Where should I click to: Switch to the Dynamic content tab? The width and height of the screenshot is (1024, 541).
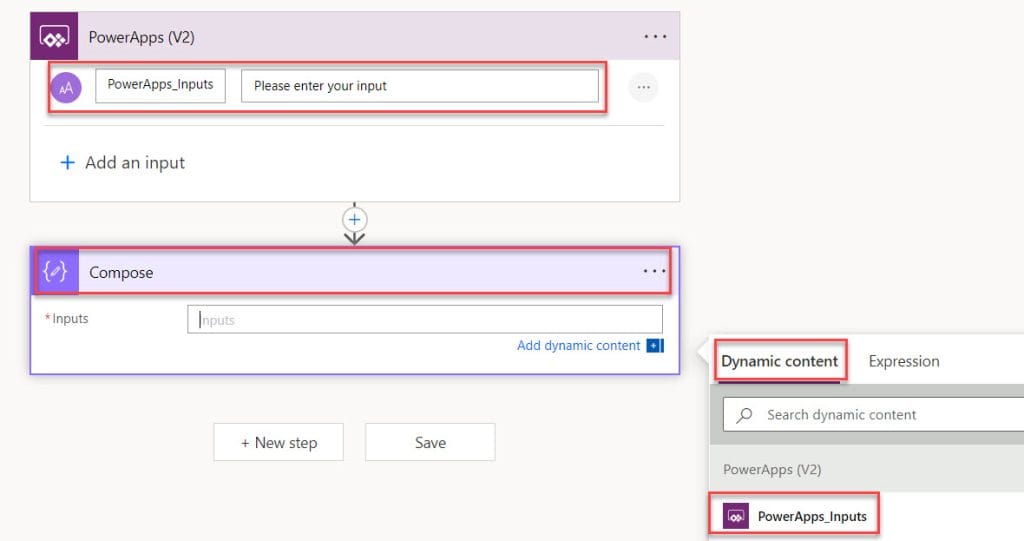[780, 361]
